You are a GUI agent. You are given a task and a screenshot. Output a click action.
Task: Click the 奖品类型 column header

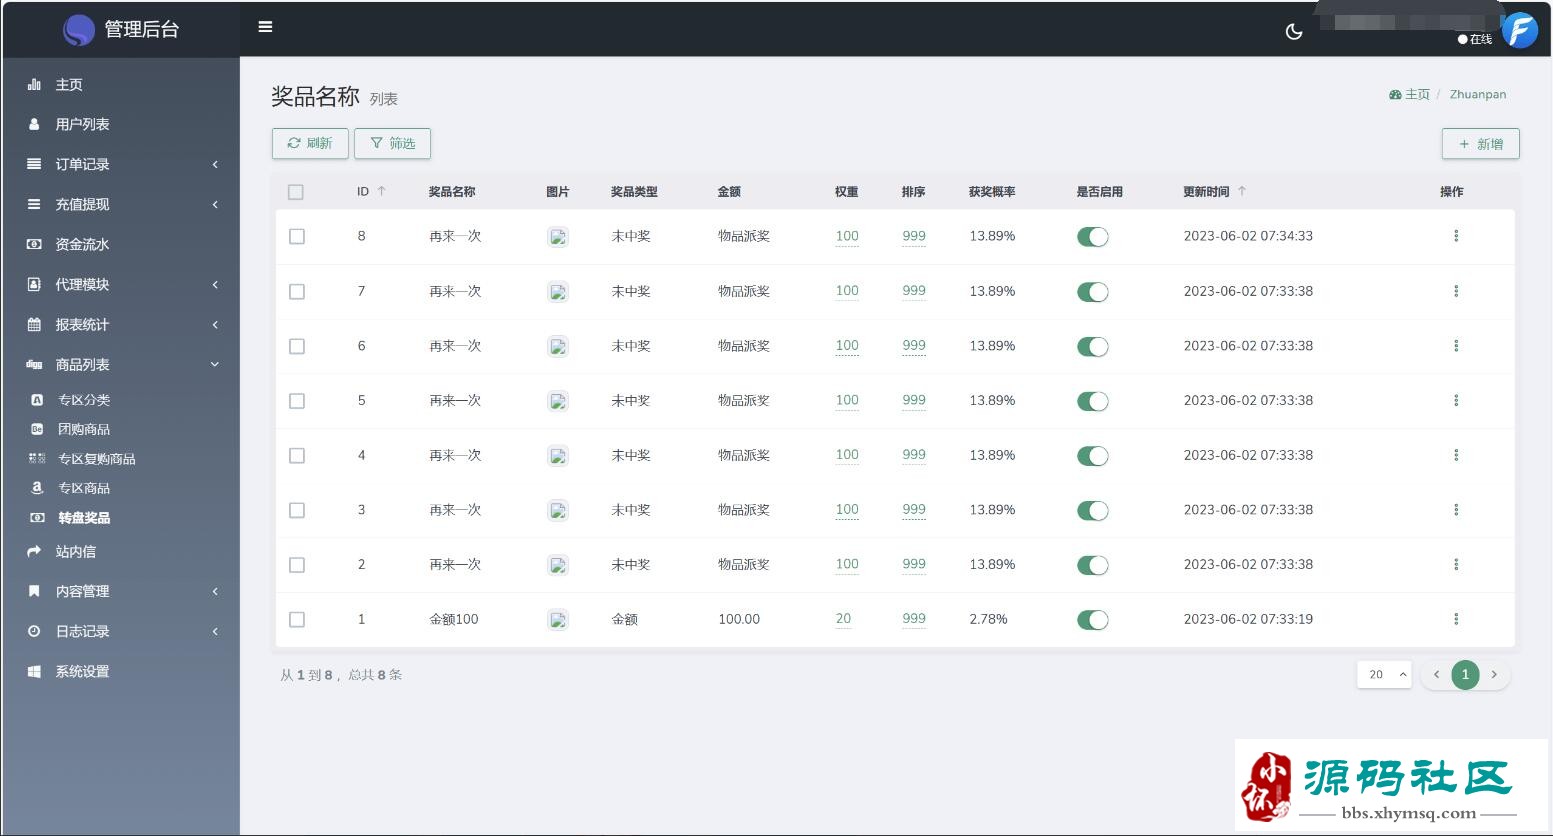point(634,192)
